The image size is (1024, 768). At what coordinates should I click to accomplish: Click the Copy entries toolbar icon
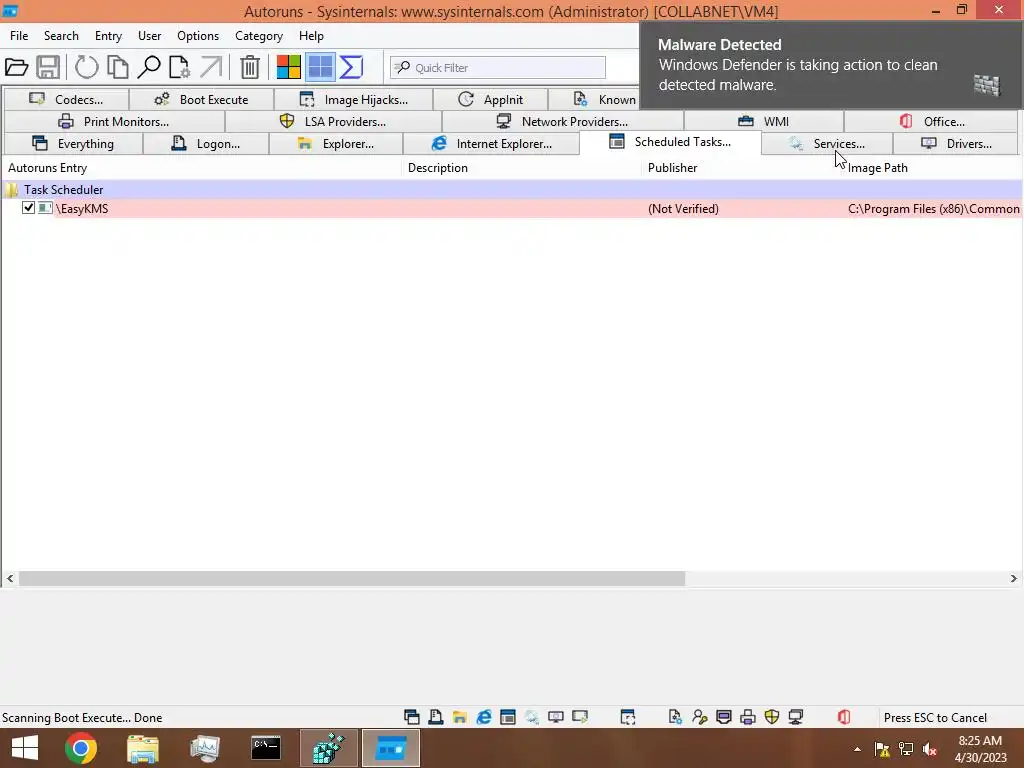pyautogui.click(x=118, y=67)
